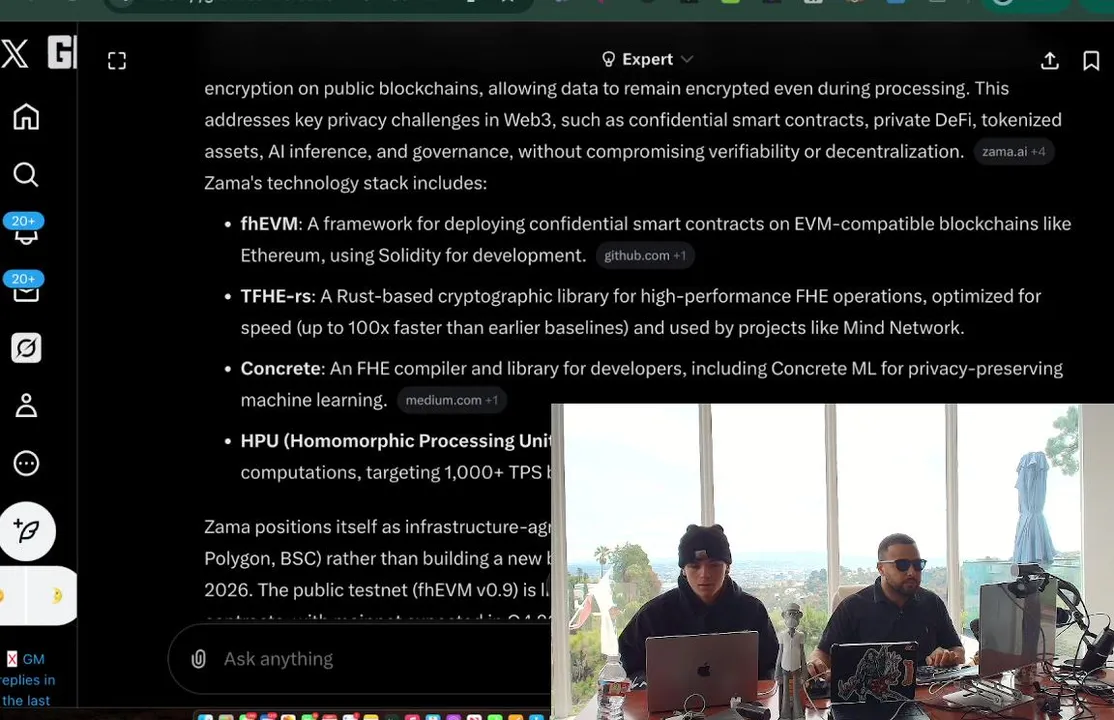Open notifications with 20+ badge
1114x720 pixels.
coord(24,229)
